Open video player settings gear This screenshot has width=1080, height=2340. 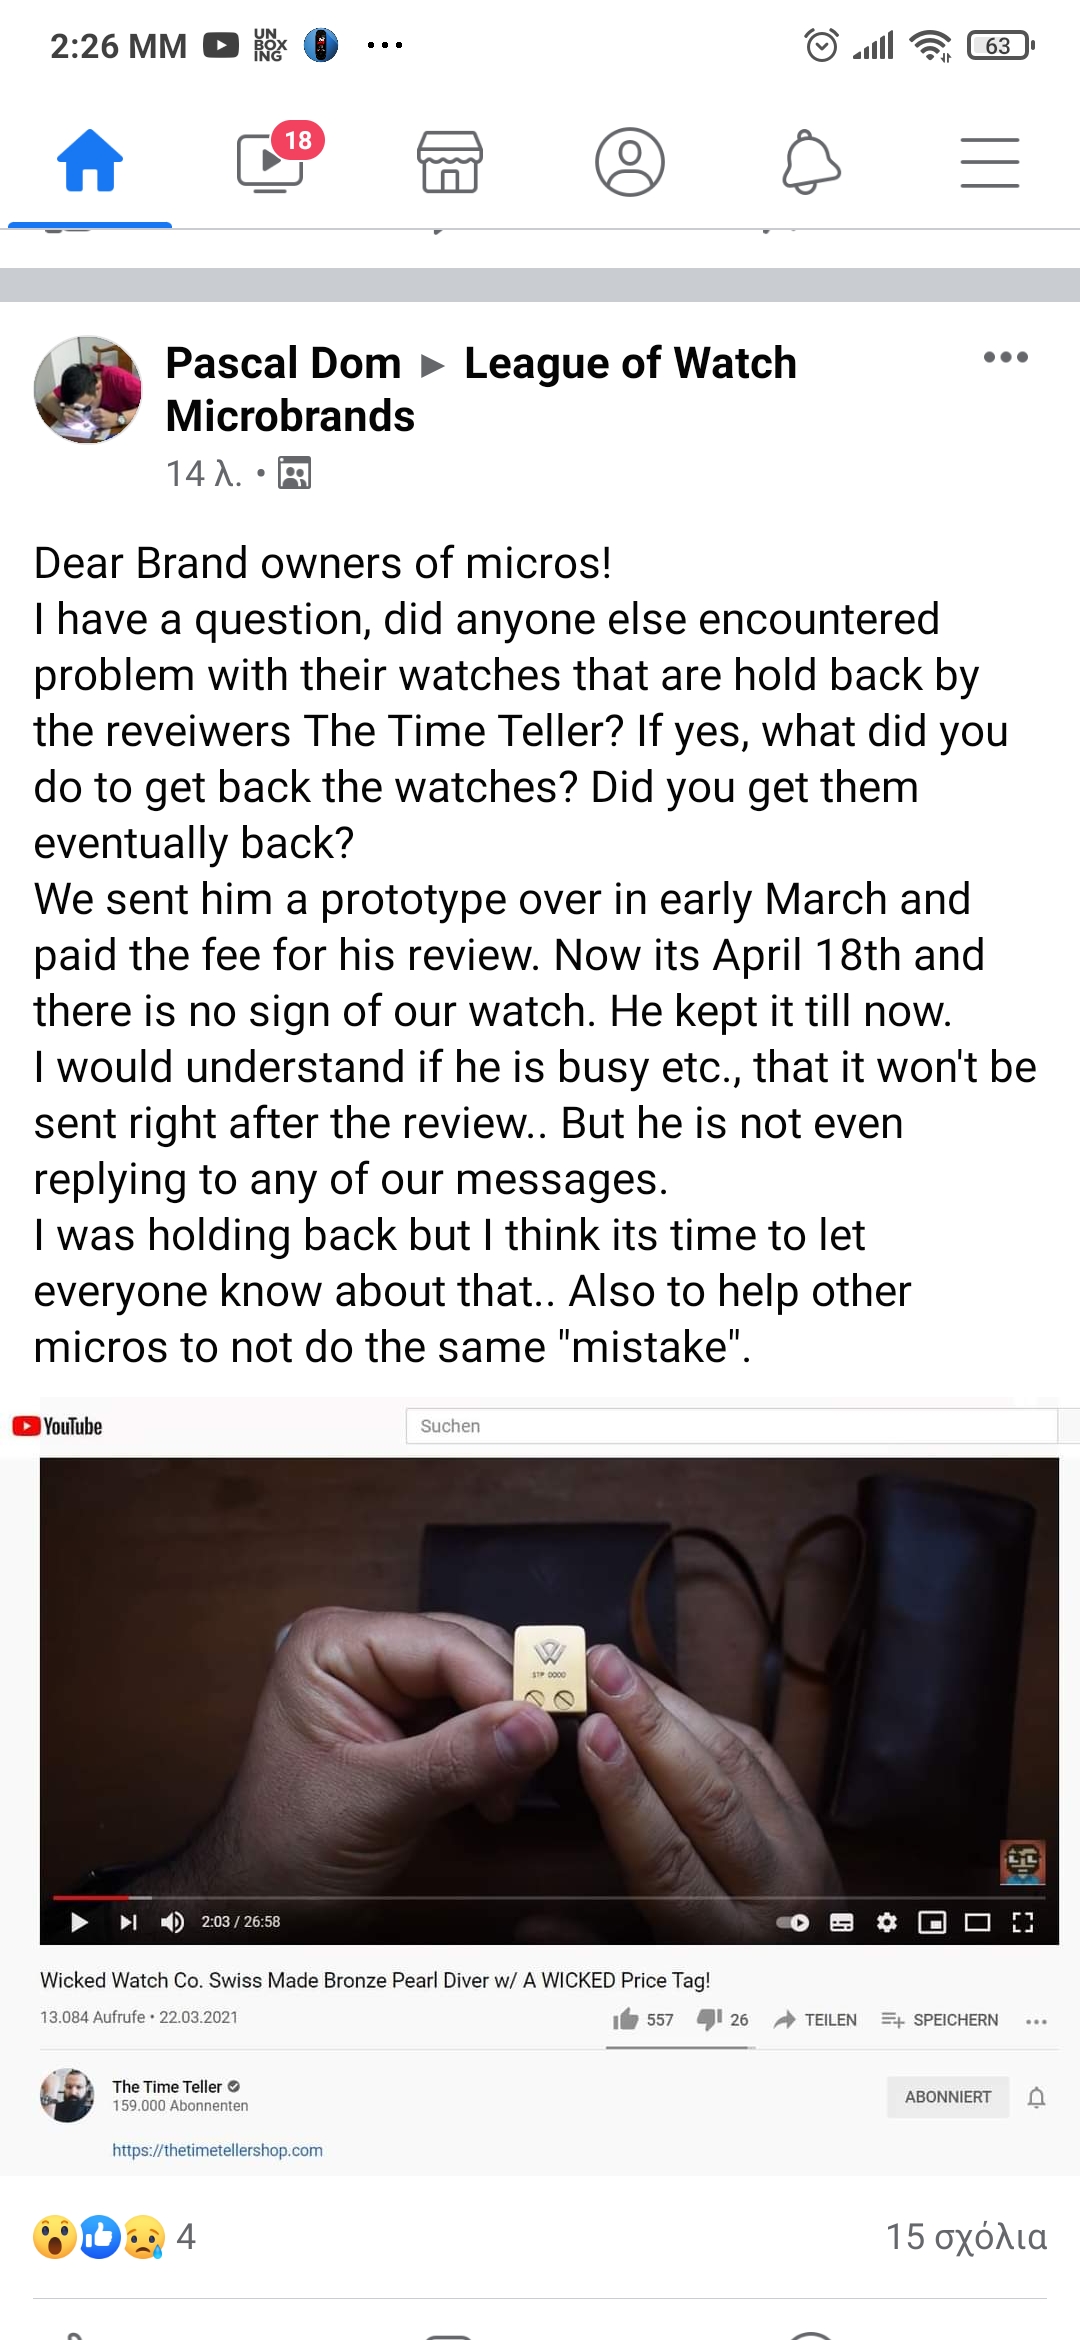[887, 1922]
